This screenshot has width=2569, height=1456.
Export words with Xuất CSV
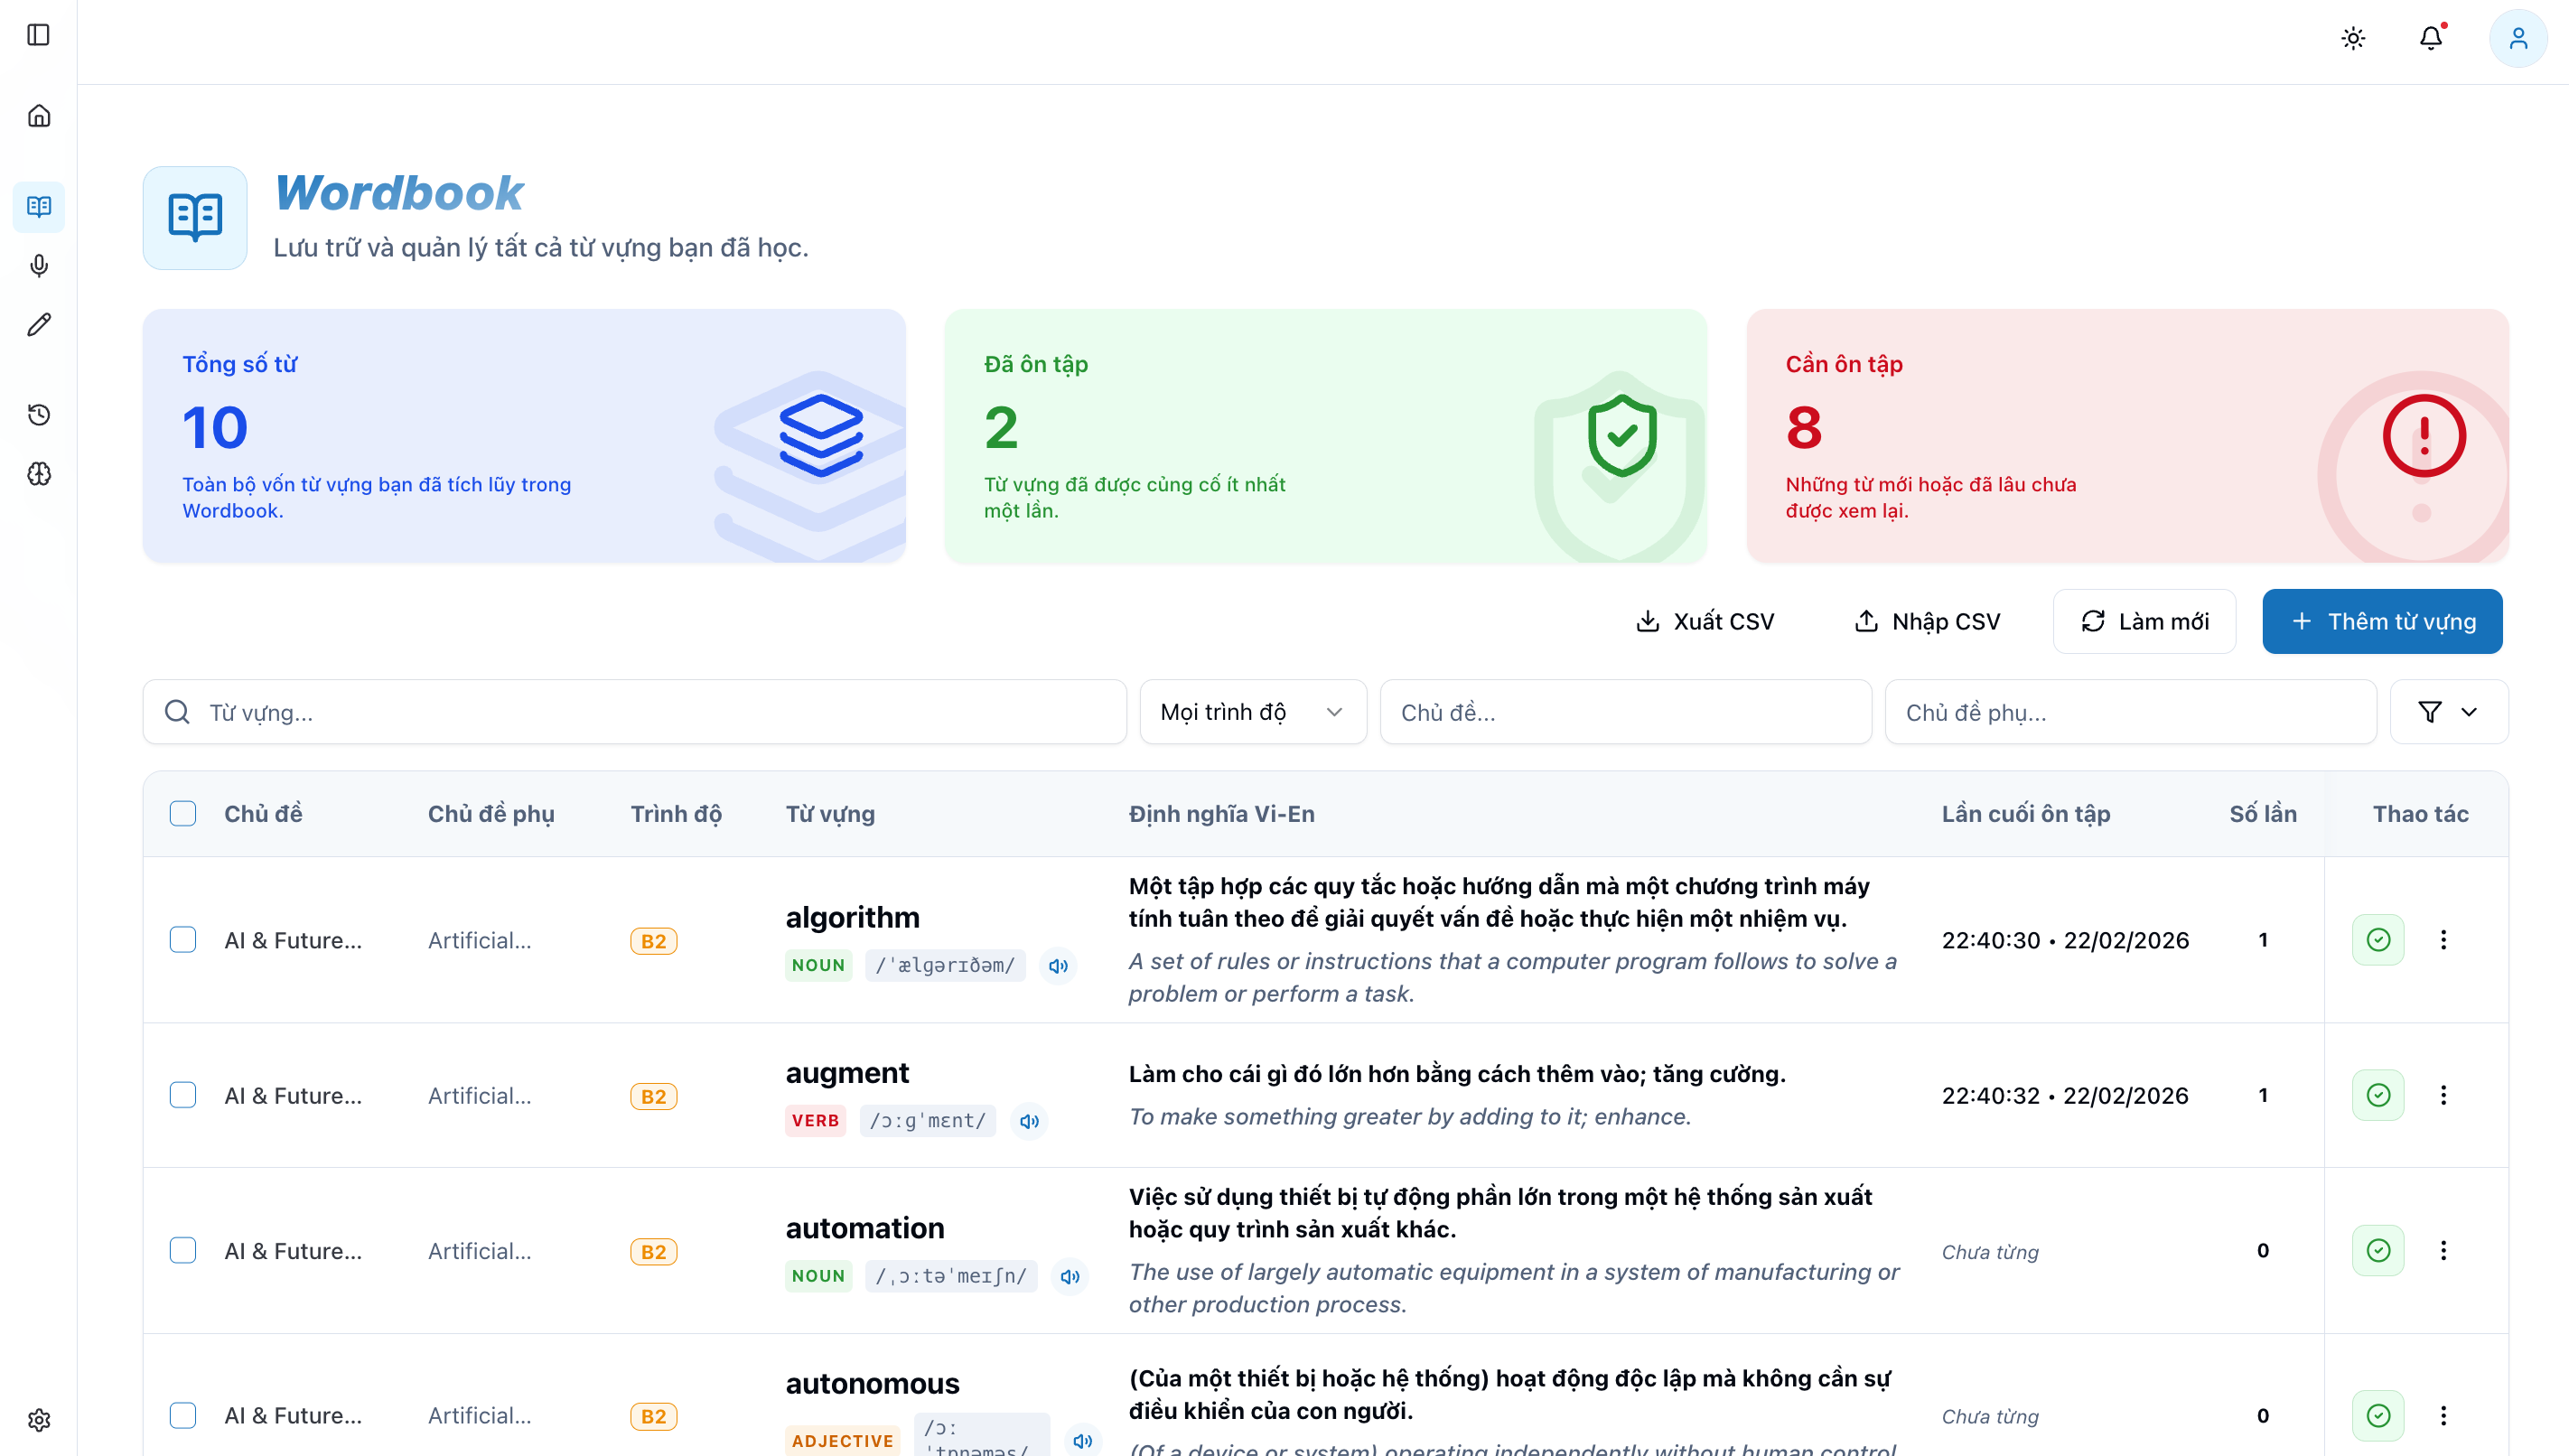1705,621
